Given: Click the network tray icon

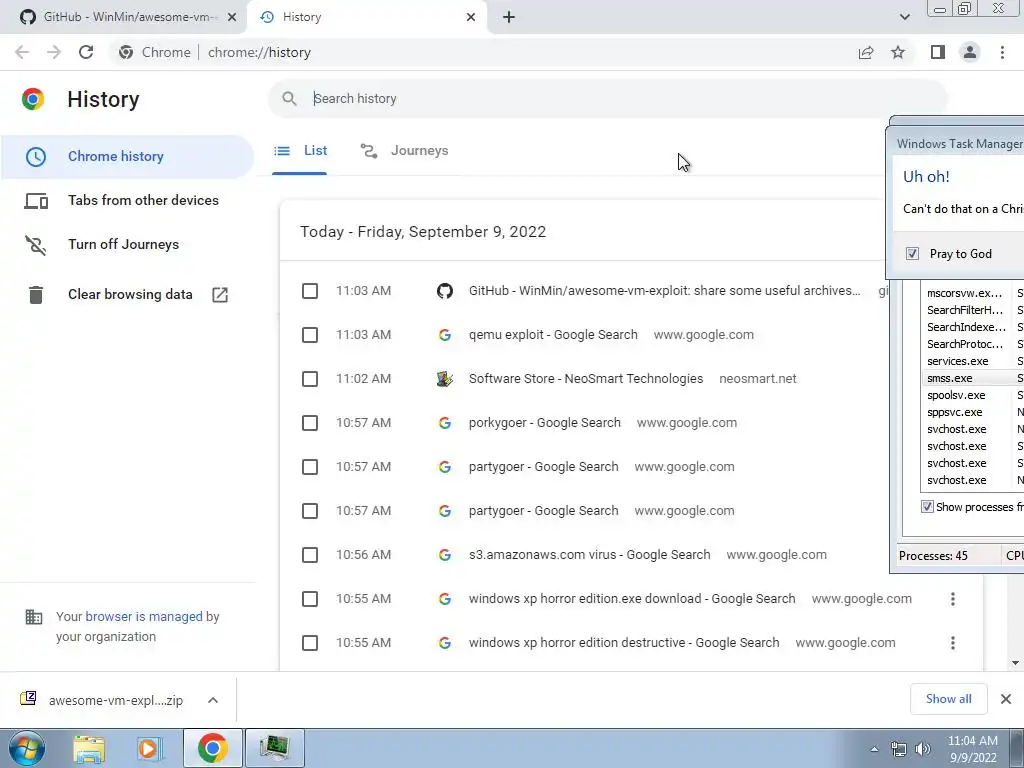Looking at the screenshot, I should point(899,749).
